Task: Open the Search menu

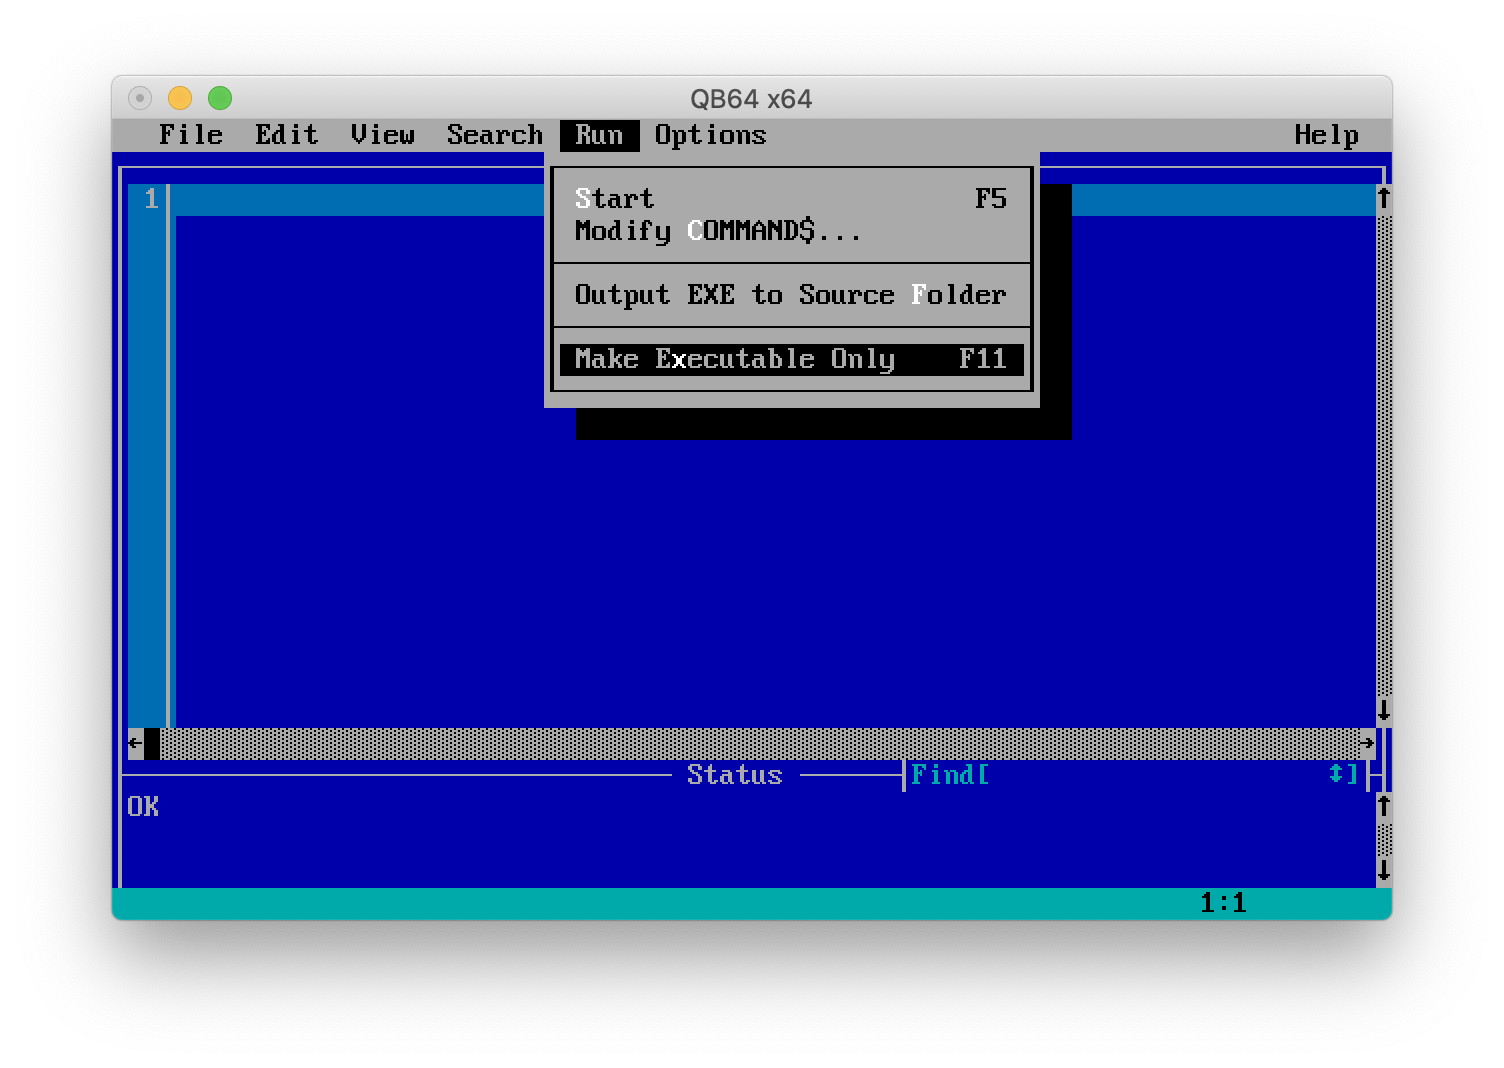Action: [x=494, y=135]
